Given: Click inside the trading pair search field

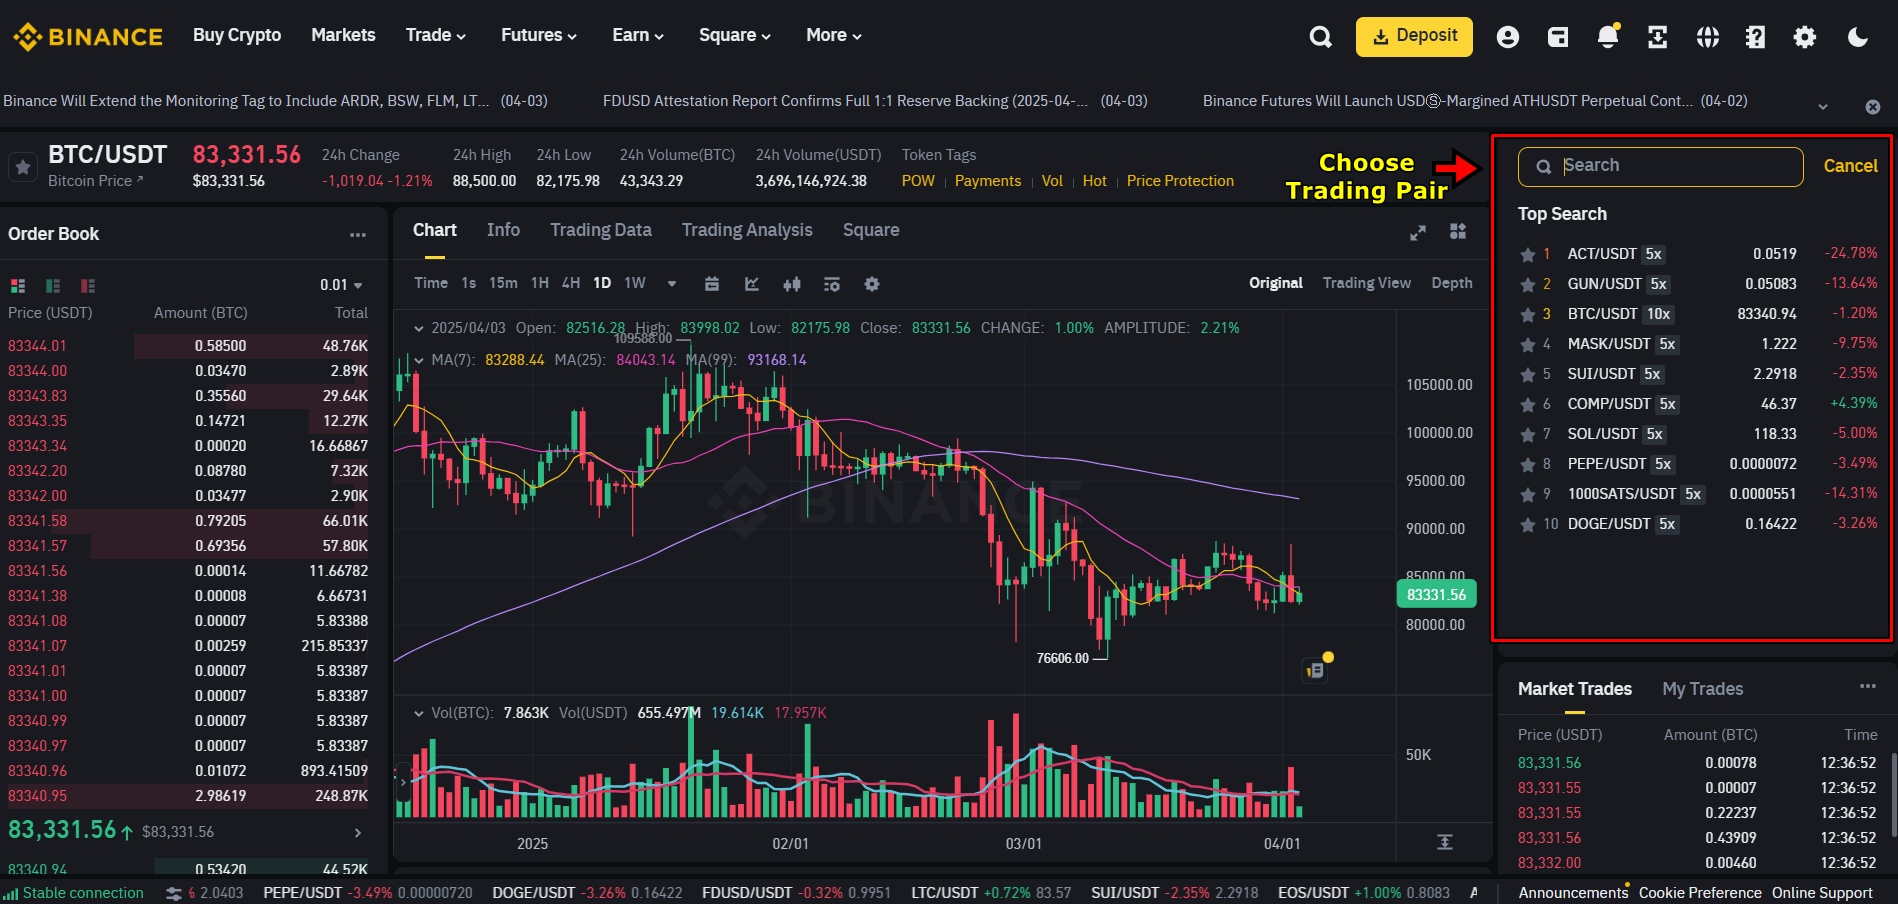Looking at the screenshot, I should coord(1660,166).
